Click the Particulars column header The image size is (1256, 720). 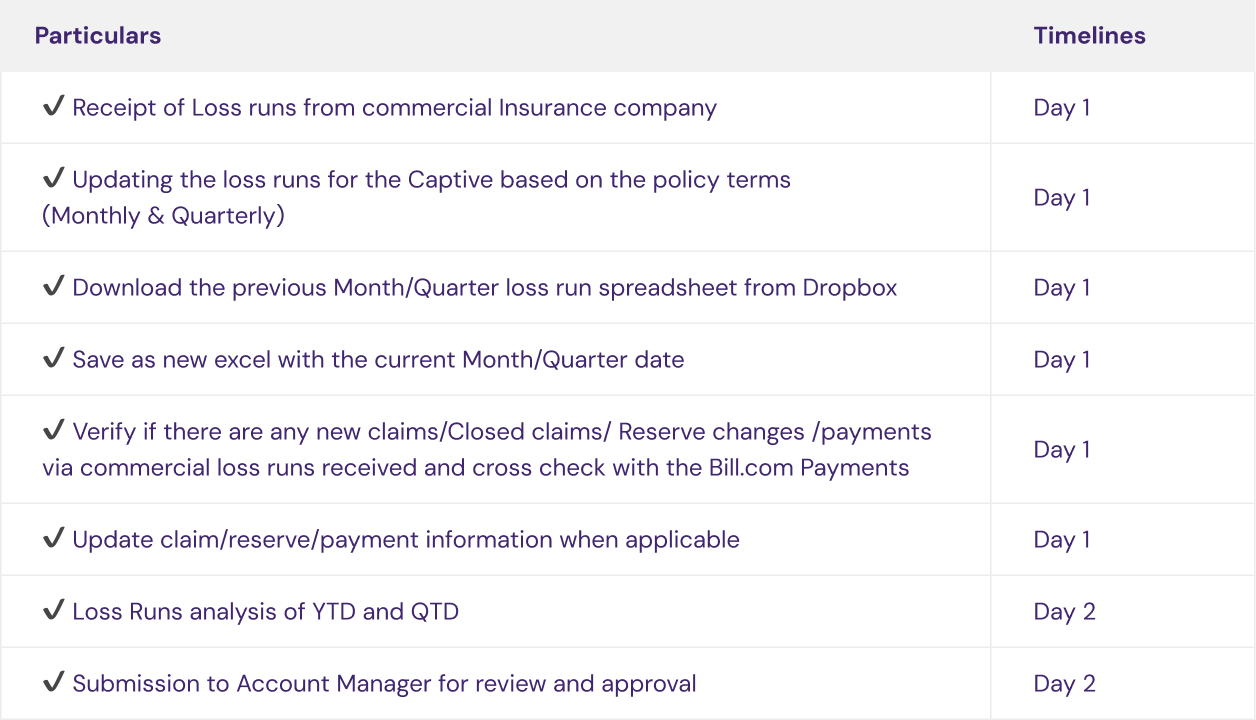(98, 36)
